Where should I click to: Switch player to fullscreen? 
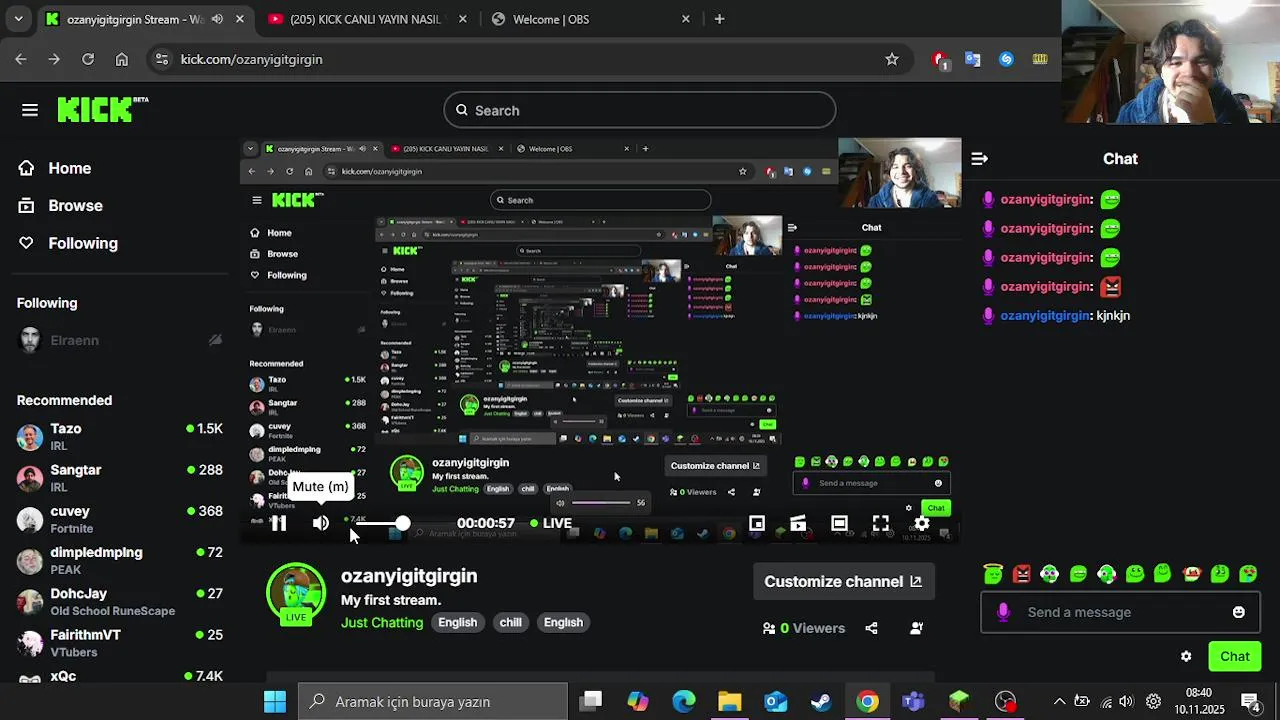880,523
